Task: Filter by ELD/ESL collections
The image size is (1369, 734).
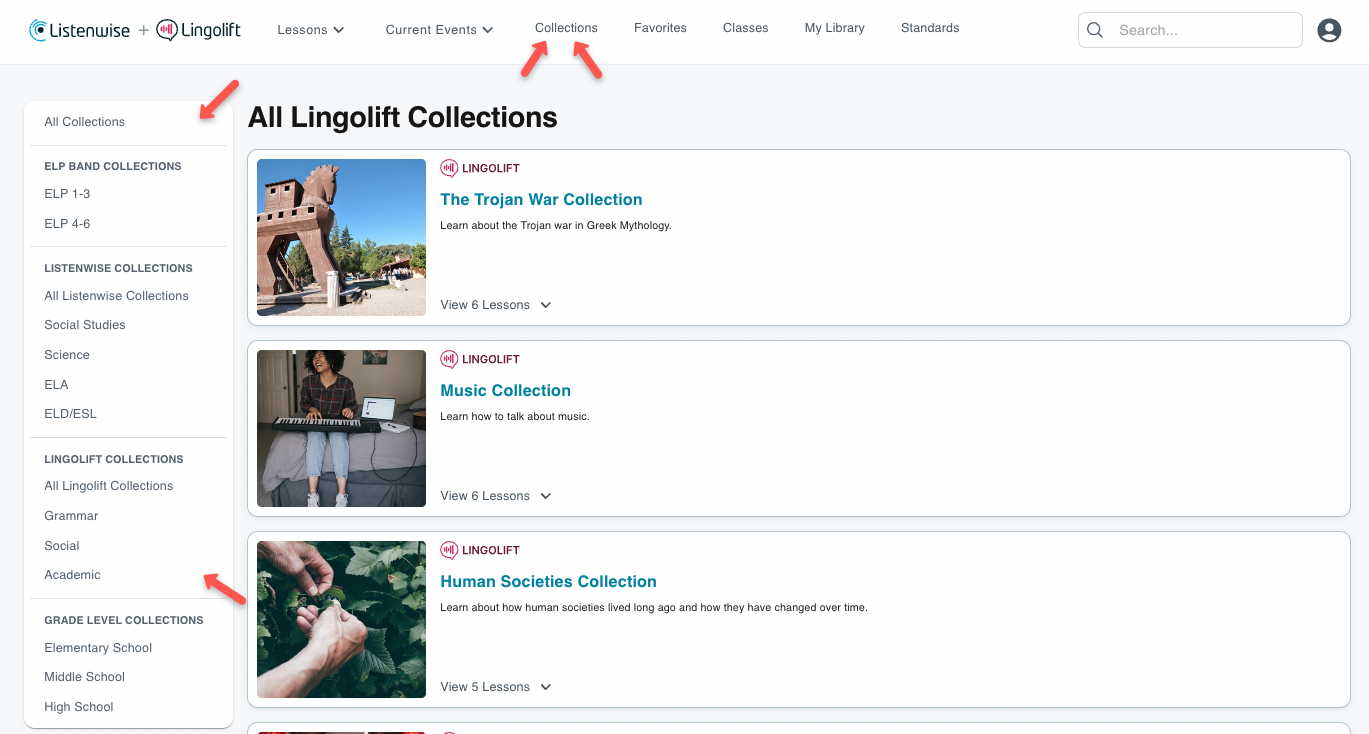Action: (70, 414)
